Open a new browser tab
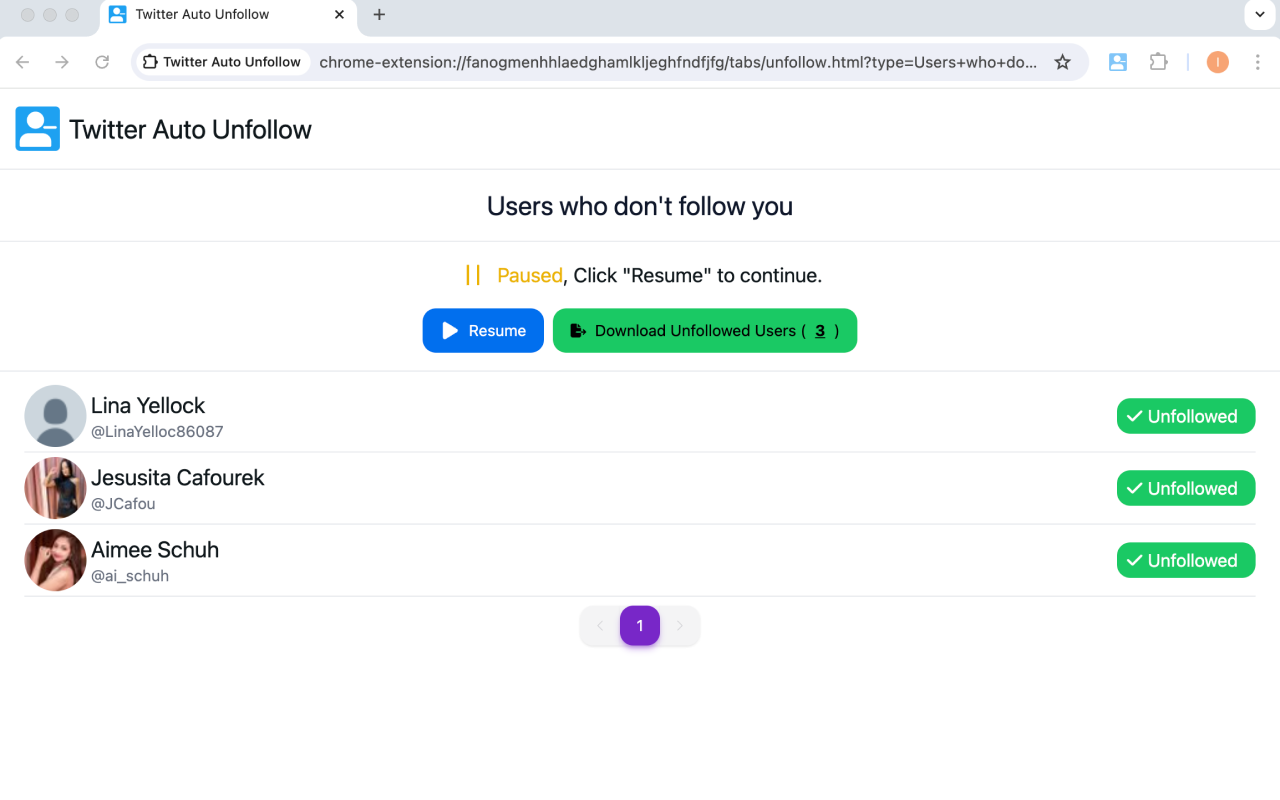Screen dimensions: 1280x800 click(378, 15)
